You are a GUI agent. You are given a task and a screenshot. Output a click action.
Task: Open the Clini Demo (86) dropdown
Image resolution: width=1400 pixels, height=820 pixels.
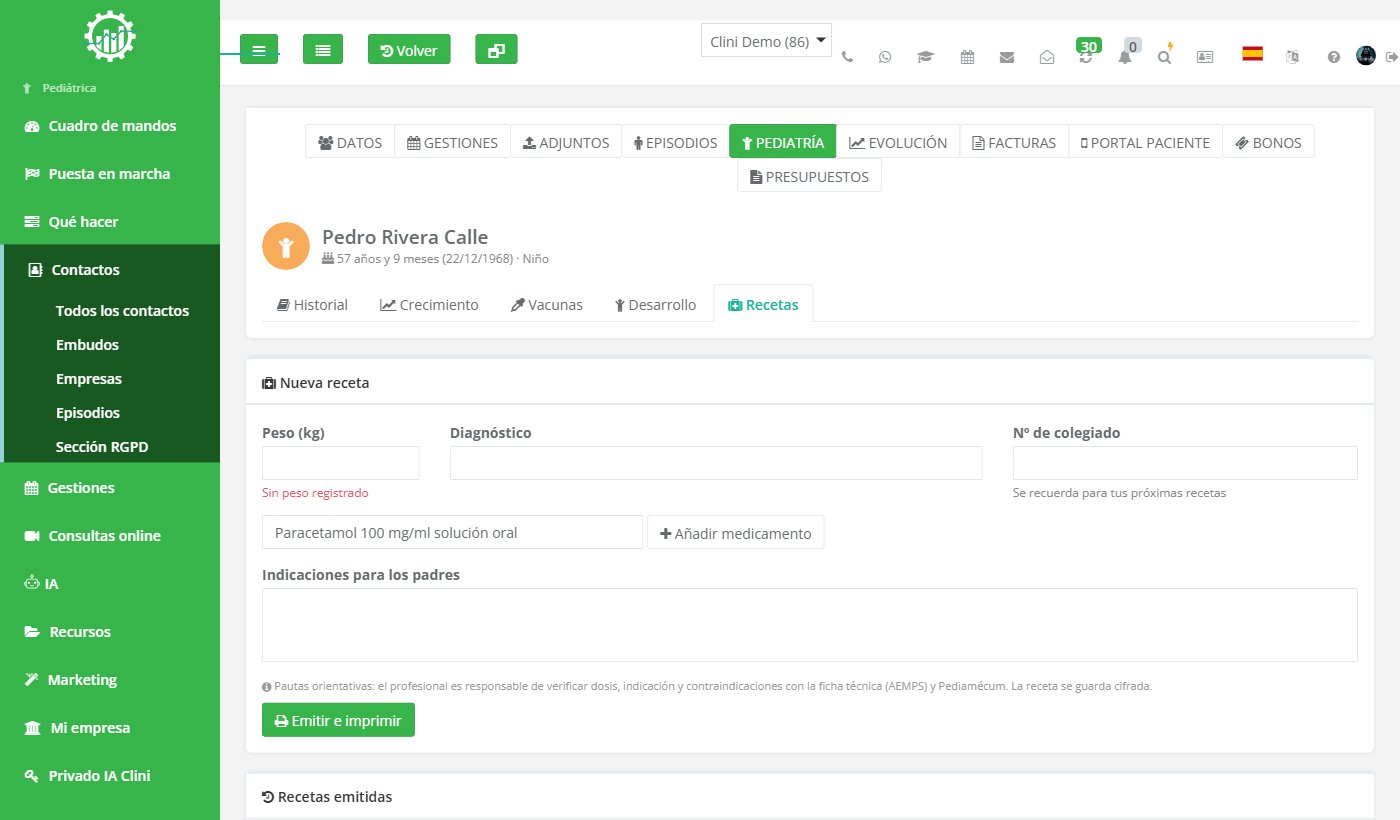[766, 41]
